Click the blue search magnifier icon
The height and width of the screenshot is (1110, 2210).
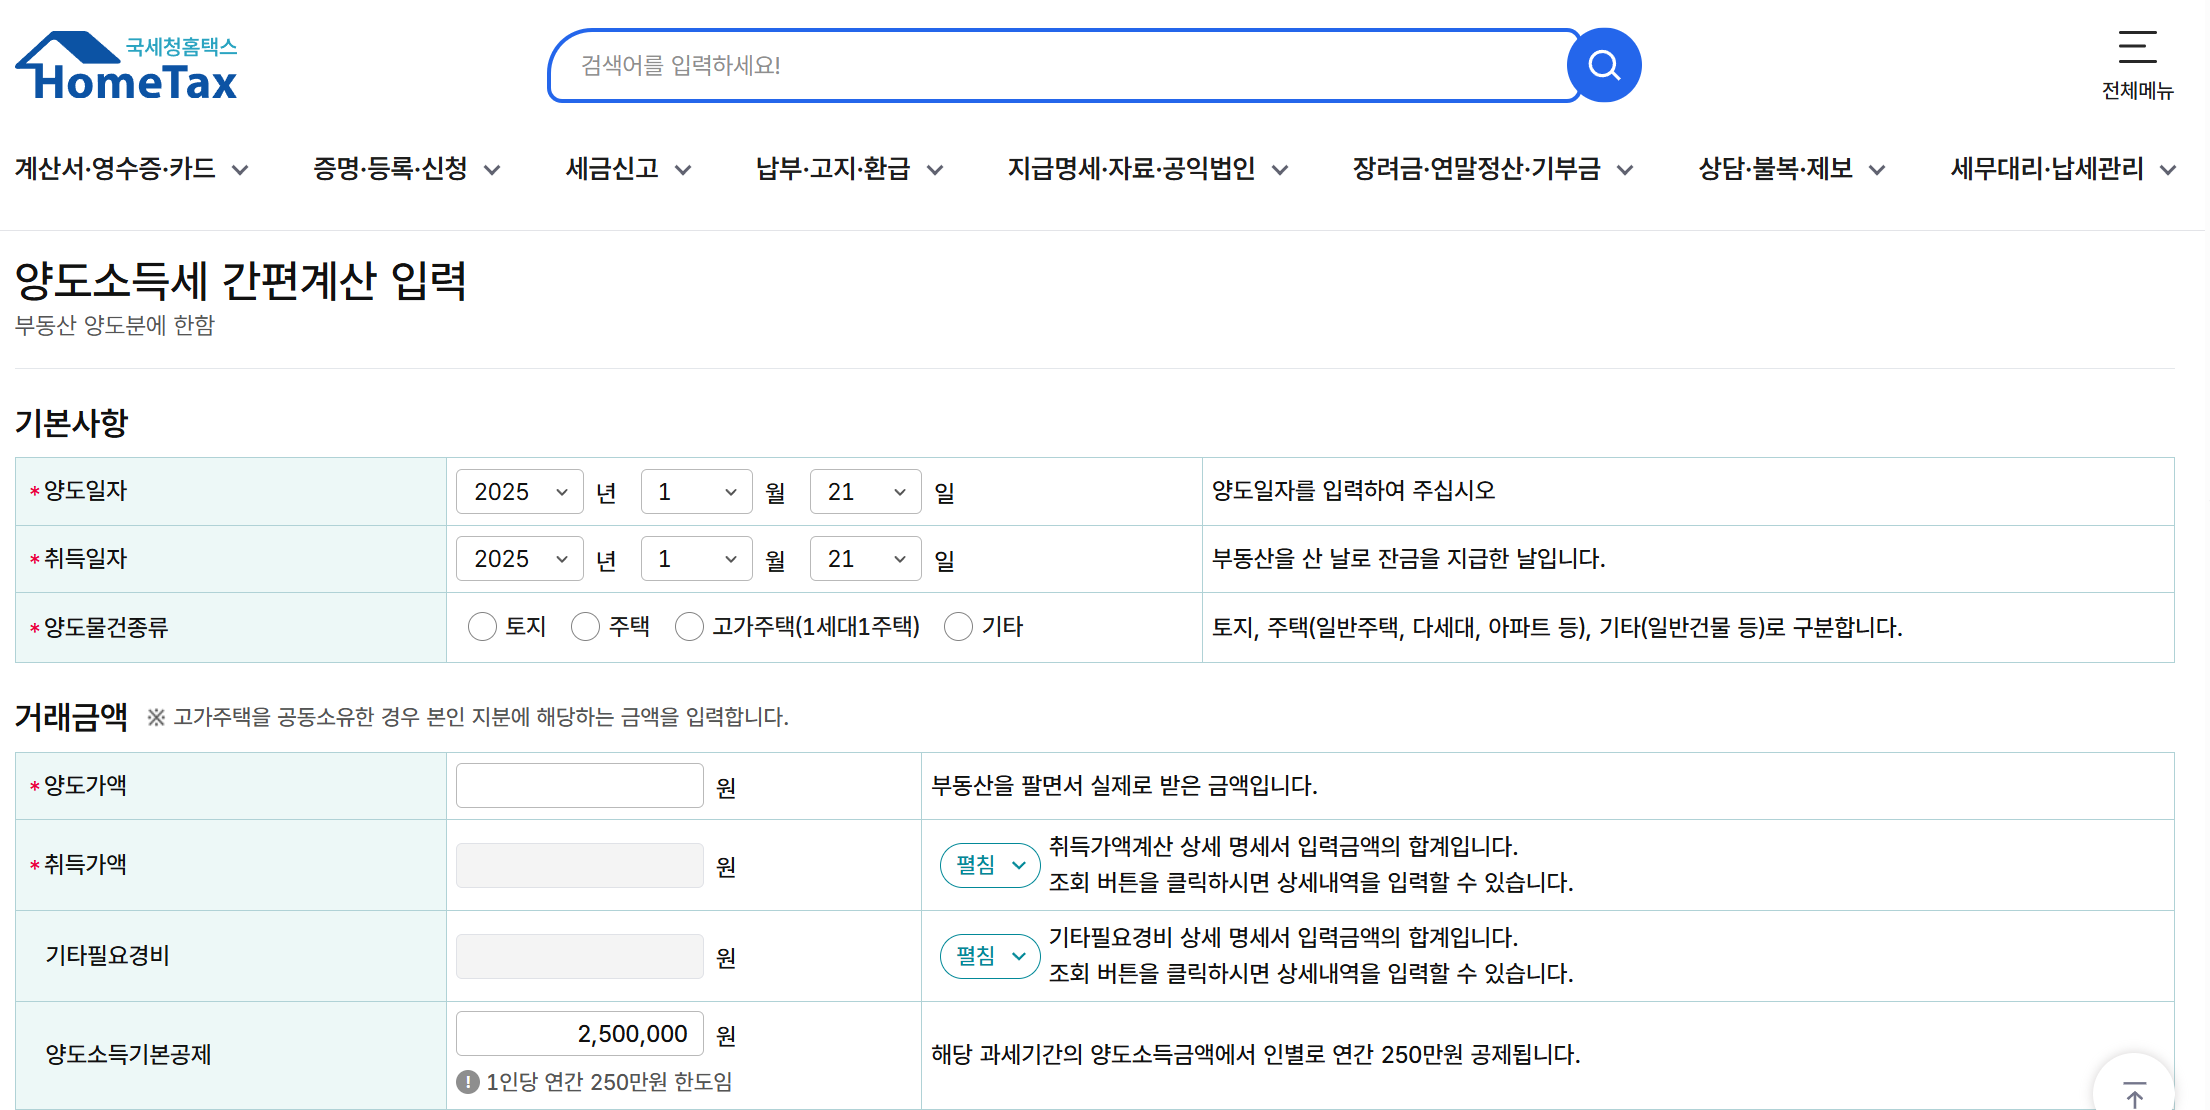coord(1604,65)
